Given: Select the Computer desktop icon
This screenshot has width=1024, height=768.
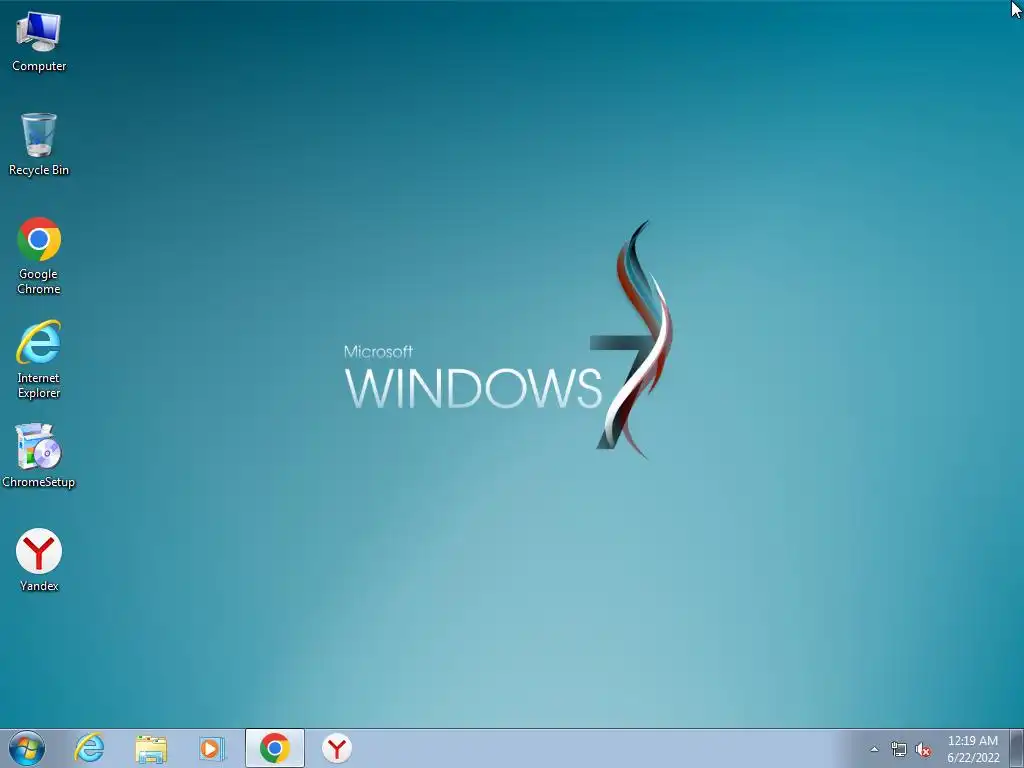Looking at the screenshot, I should click(39, 42).
